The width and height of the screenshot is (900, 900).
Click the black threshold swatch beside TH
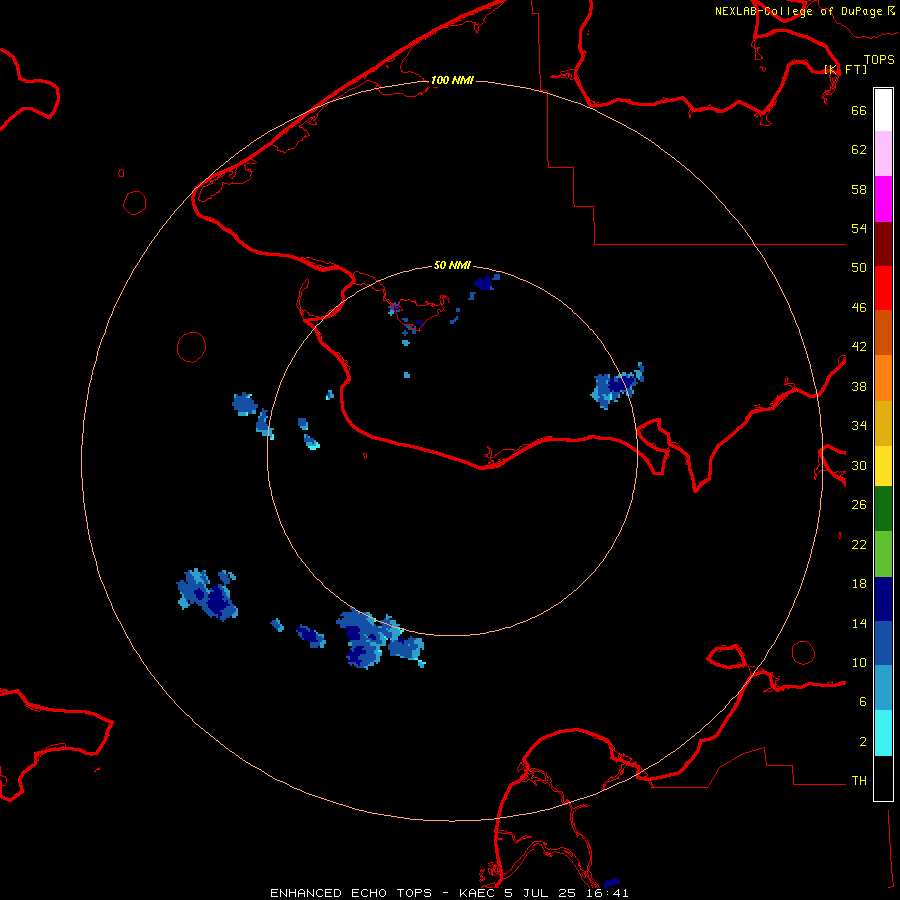883,778
